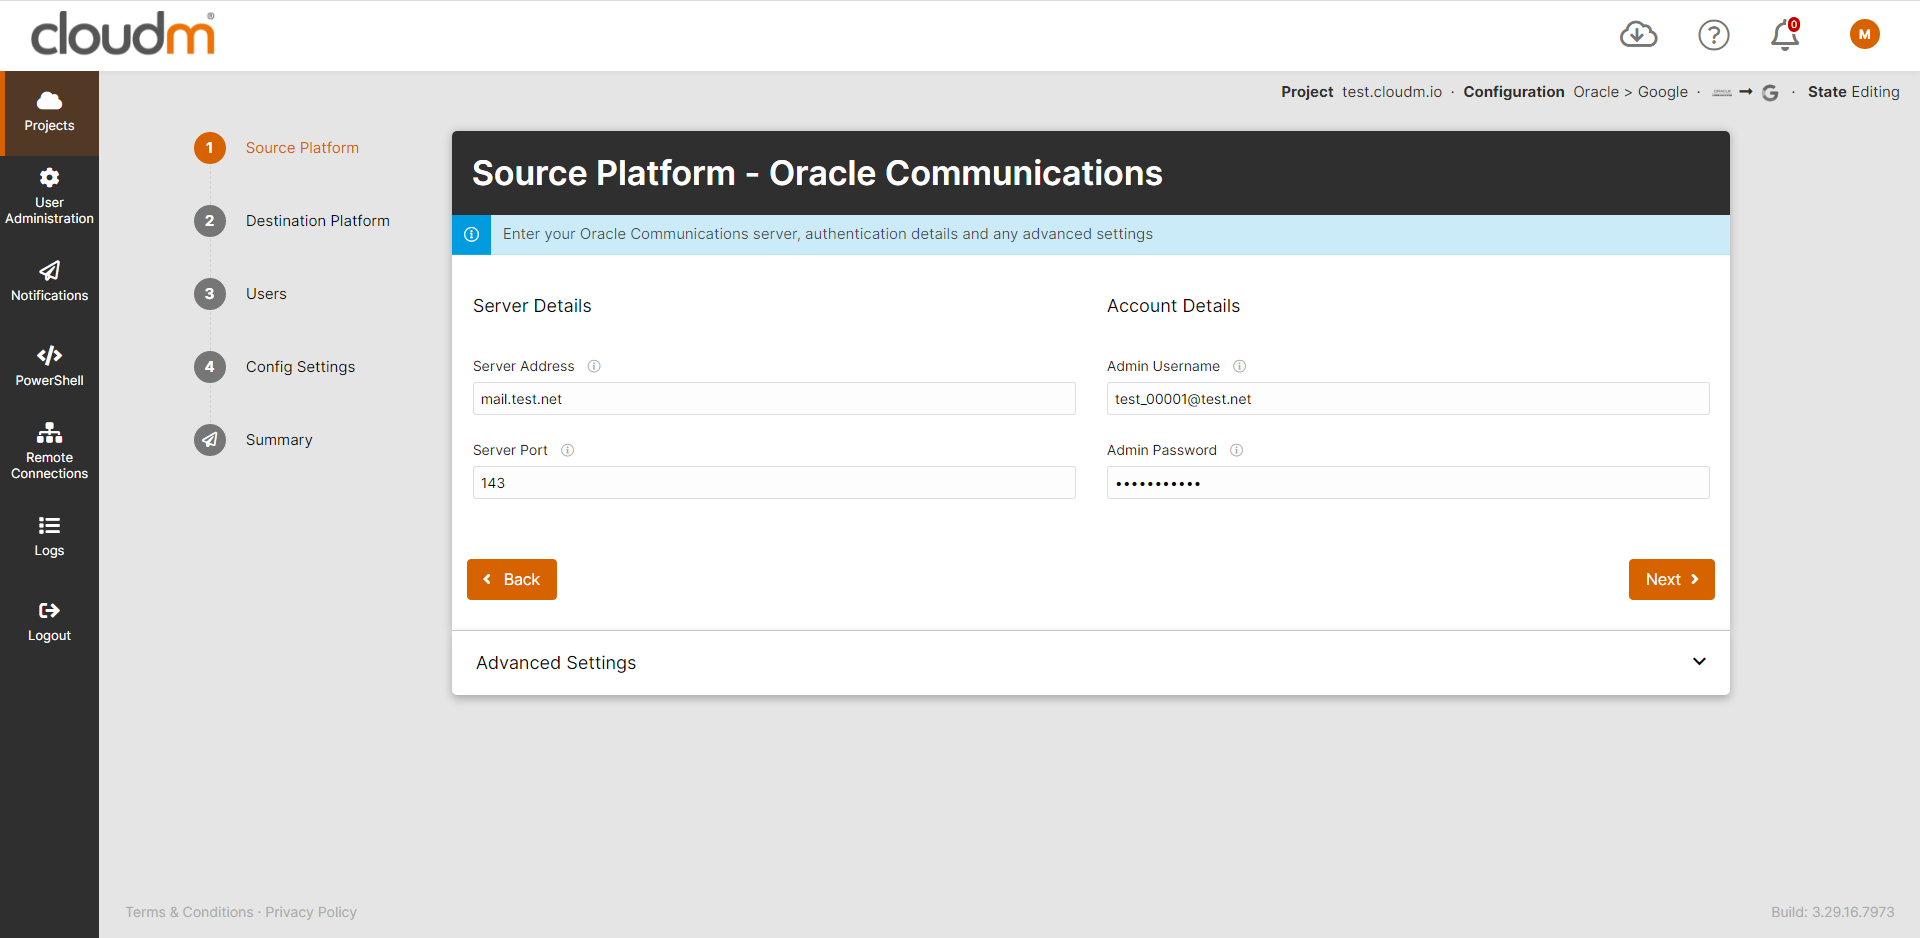Open the help question mark icon
1920x938 pixels.
pos(1714,35)
